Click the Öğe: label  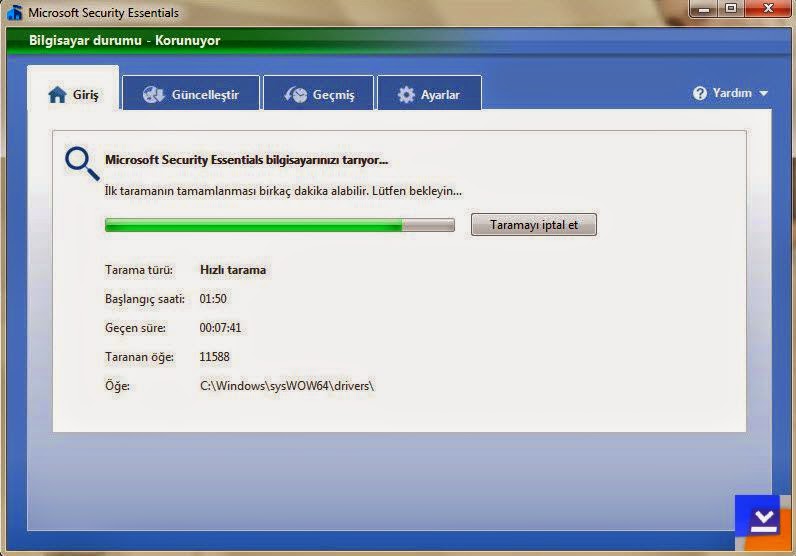[x=117, y=386]
